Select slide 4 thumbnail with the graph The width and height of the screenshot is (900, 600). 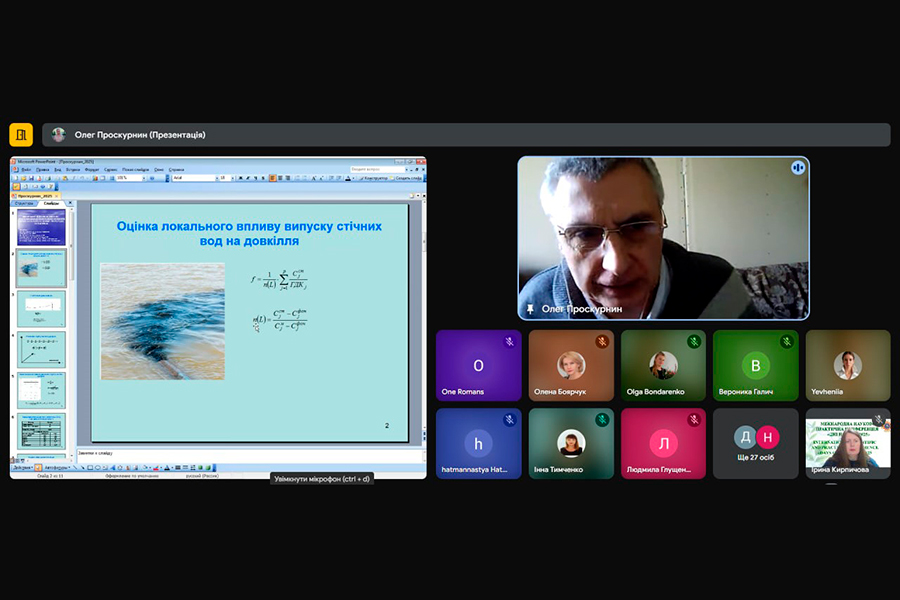pos(41,350)
